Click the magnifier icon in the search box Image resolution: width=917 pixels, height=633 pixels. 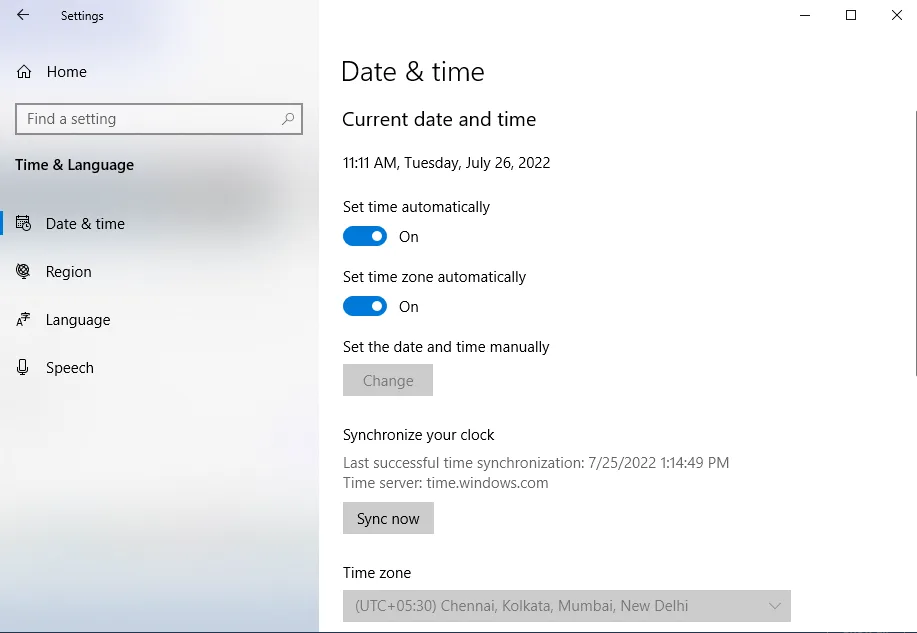pos(288,119)
